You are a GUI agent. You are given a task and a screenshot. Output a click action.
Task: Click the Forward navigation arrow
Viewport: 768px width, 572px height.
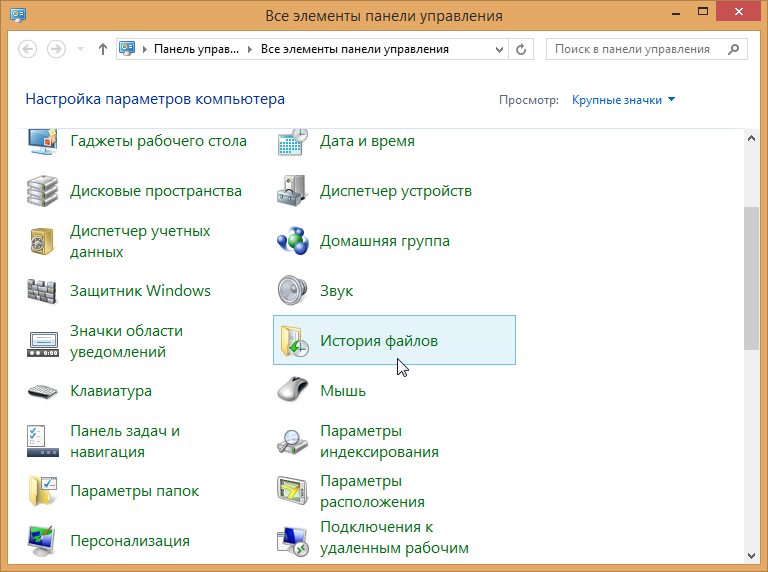(56, 49)
